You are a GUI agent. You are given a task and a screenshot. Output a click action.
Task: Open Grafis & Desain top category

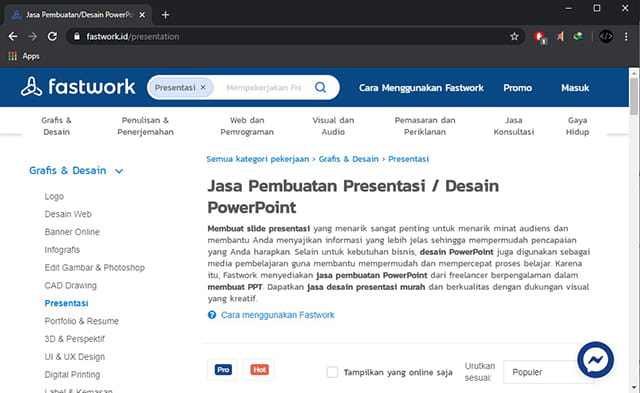[x=56, y=126]
